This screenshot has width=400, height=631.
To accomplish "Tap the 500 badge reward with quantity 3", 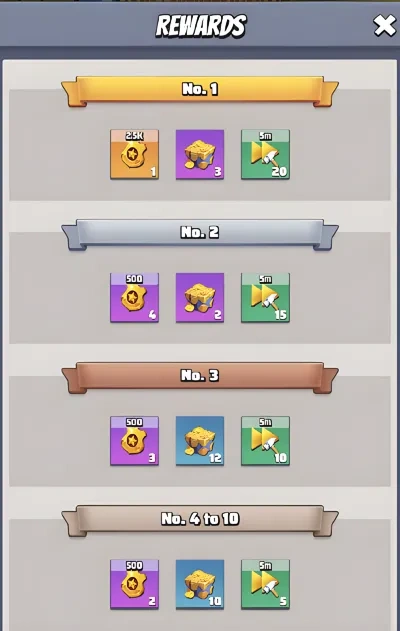I will click(134, 441).
